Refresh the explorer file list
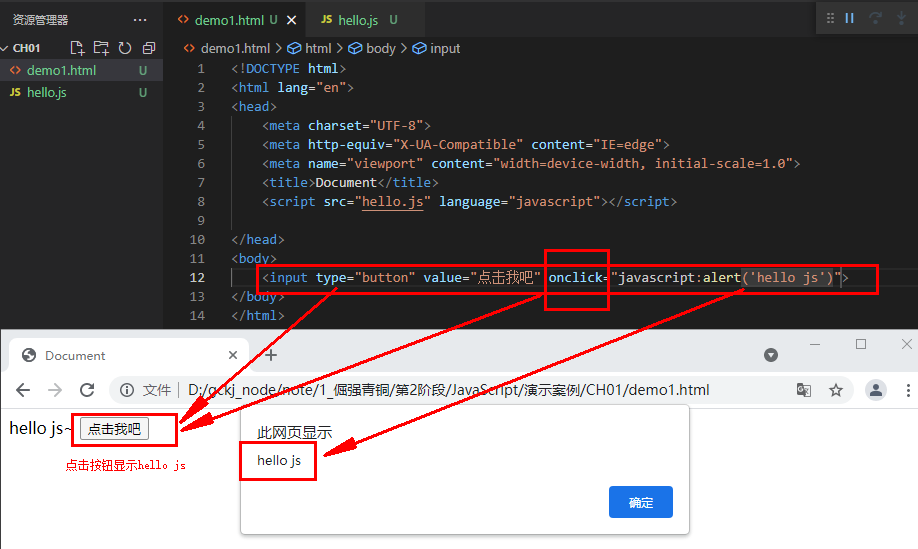The height and width of the screenshot is (549, 918). (125, 48)
